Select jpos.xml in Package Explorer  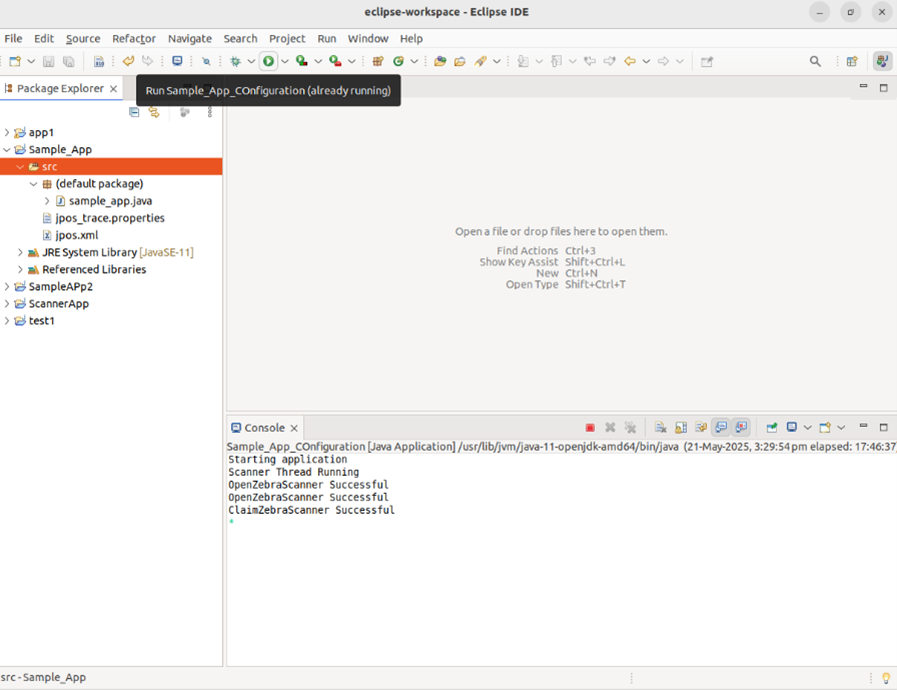pos(76,235)
